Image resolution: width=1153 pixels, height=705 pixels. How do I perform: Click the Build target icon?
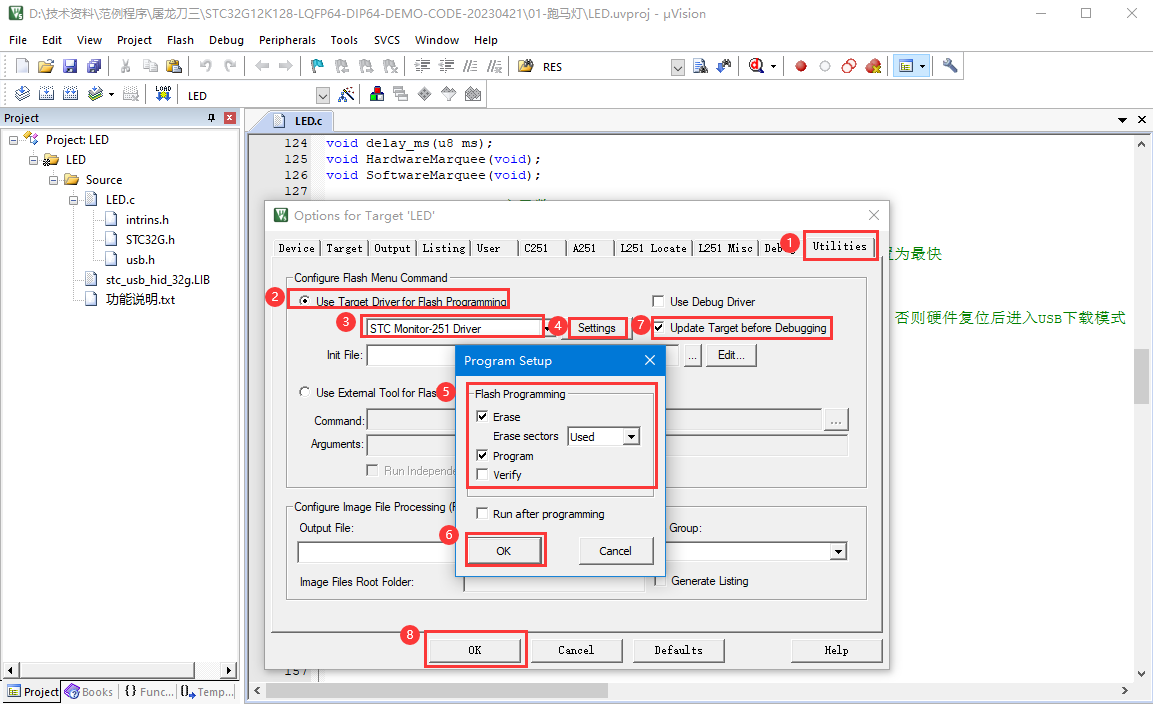coord(46,94)
